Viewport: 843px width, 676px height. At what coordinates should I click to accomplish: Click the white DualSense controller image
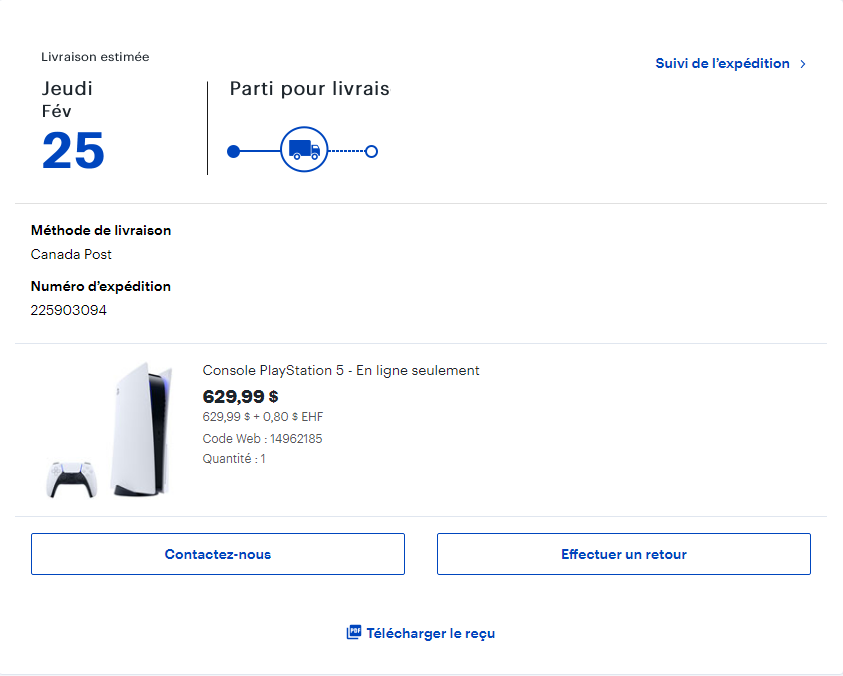[x=71, y=480]
